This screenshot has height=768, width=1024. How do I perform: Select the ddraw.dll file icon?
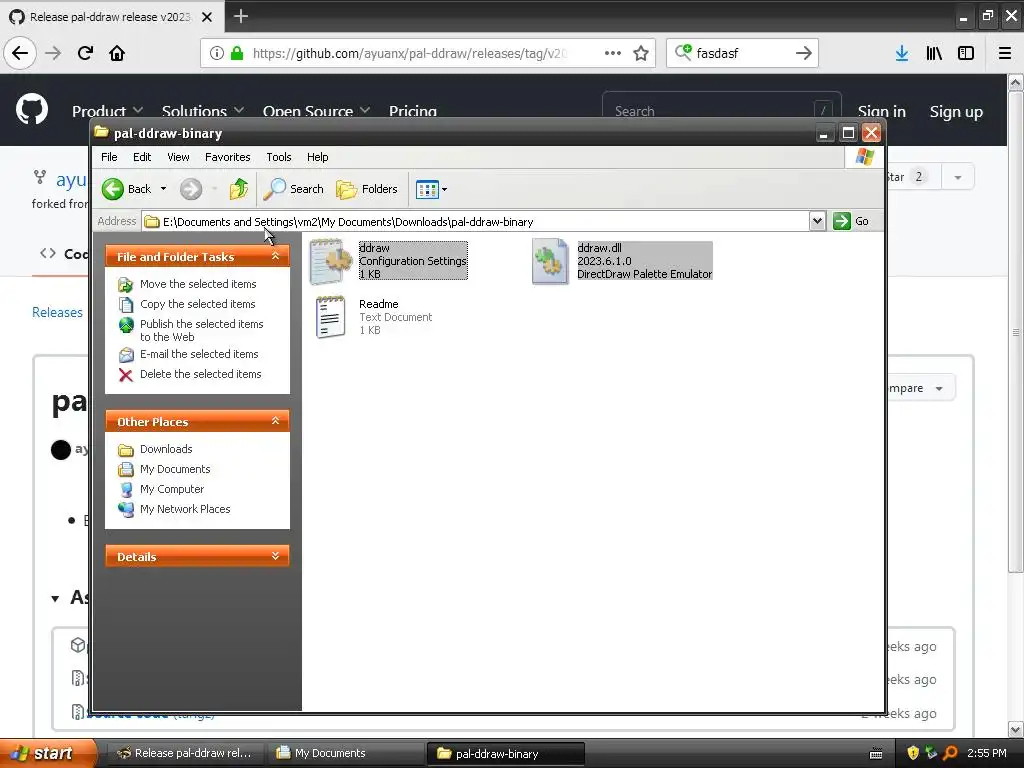[x=550, y=261]
